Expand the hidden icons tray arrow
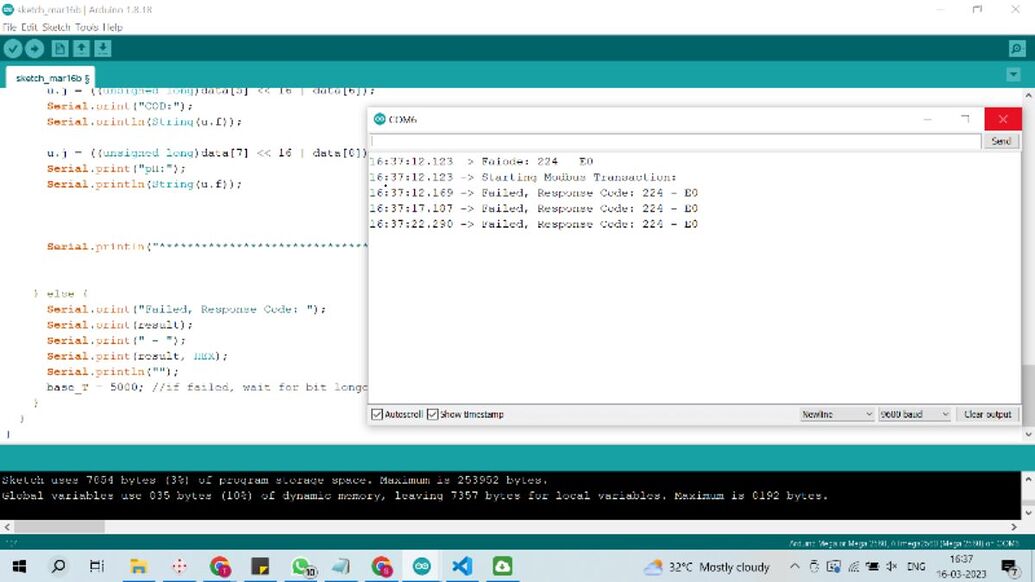The image size is (1035, 582). pyautogui.click(x=794, y=565)
